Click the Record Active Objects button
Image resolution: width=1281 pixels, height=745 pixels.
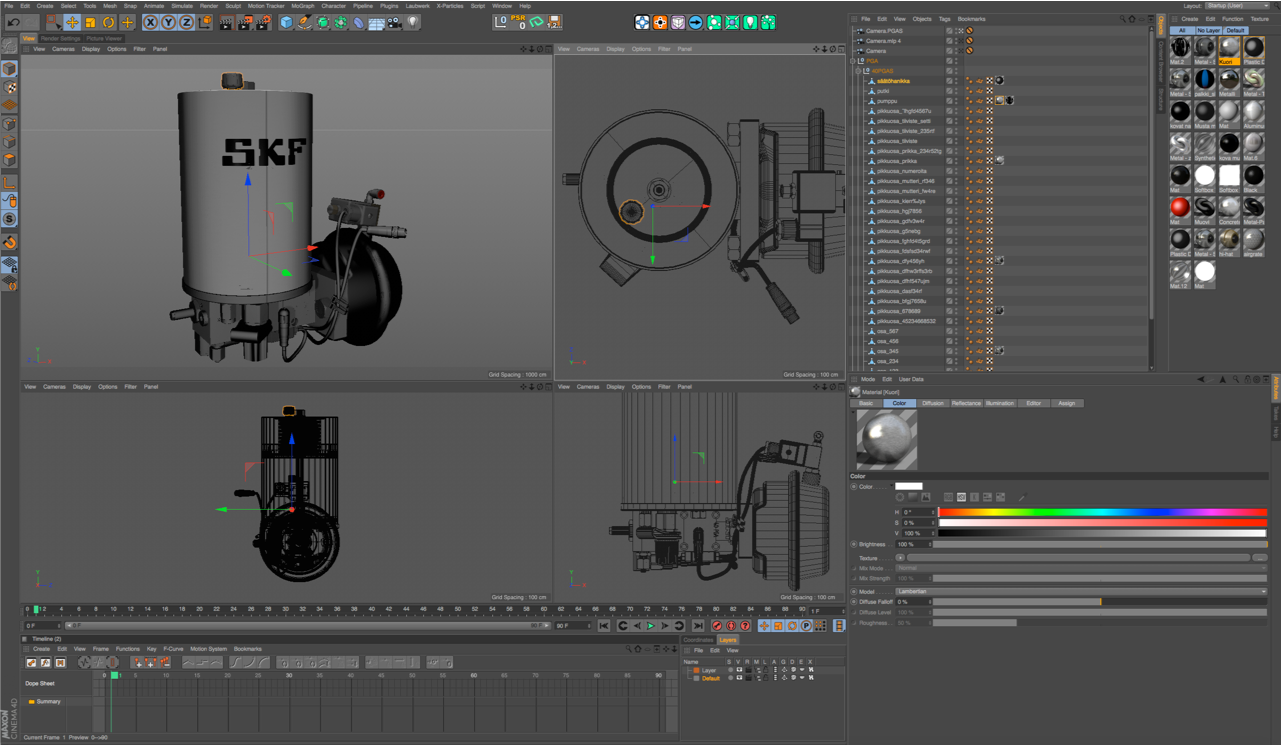click(716, 626)
